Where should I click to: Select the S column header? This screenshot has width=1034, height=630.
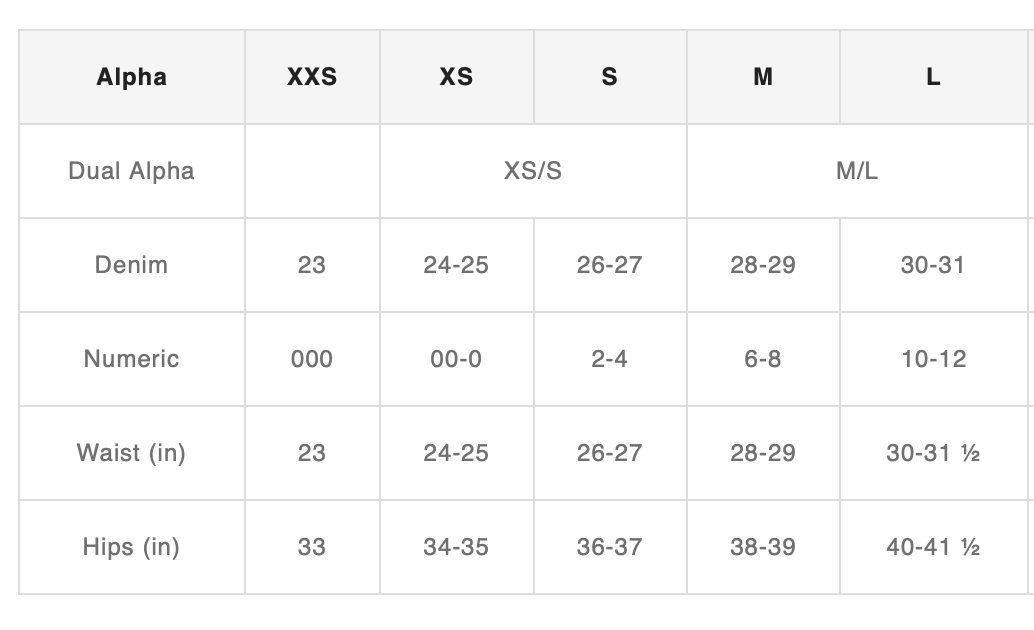click(x=610, y=77)
